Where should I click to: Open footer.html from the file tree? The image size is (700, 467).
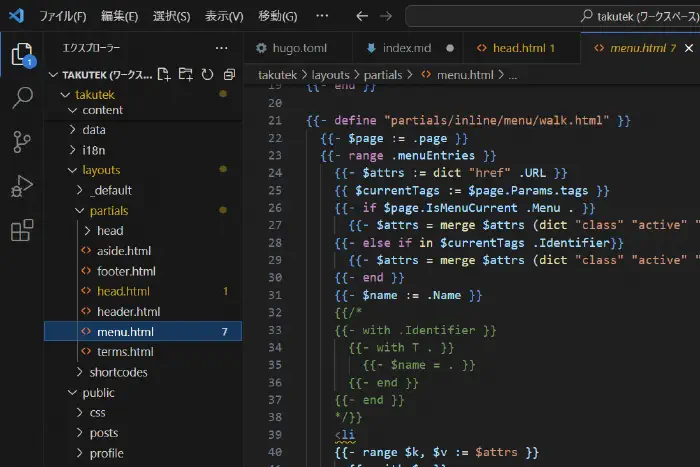(x=126, y=271)
